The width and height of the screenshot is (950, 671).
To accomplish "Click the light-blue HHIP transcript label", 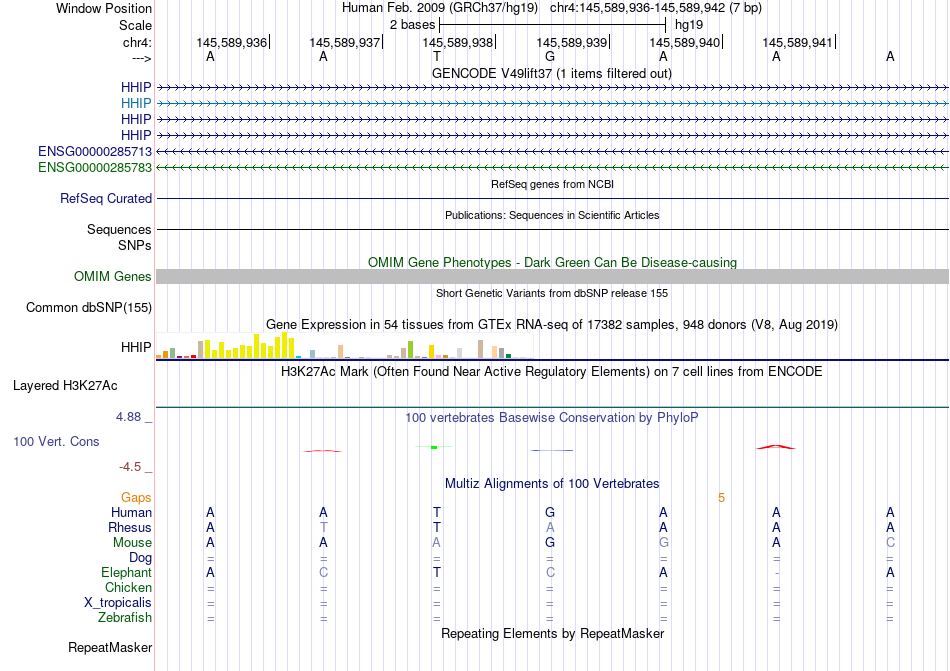I will 136,103.
